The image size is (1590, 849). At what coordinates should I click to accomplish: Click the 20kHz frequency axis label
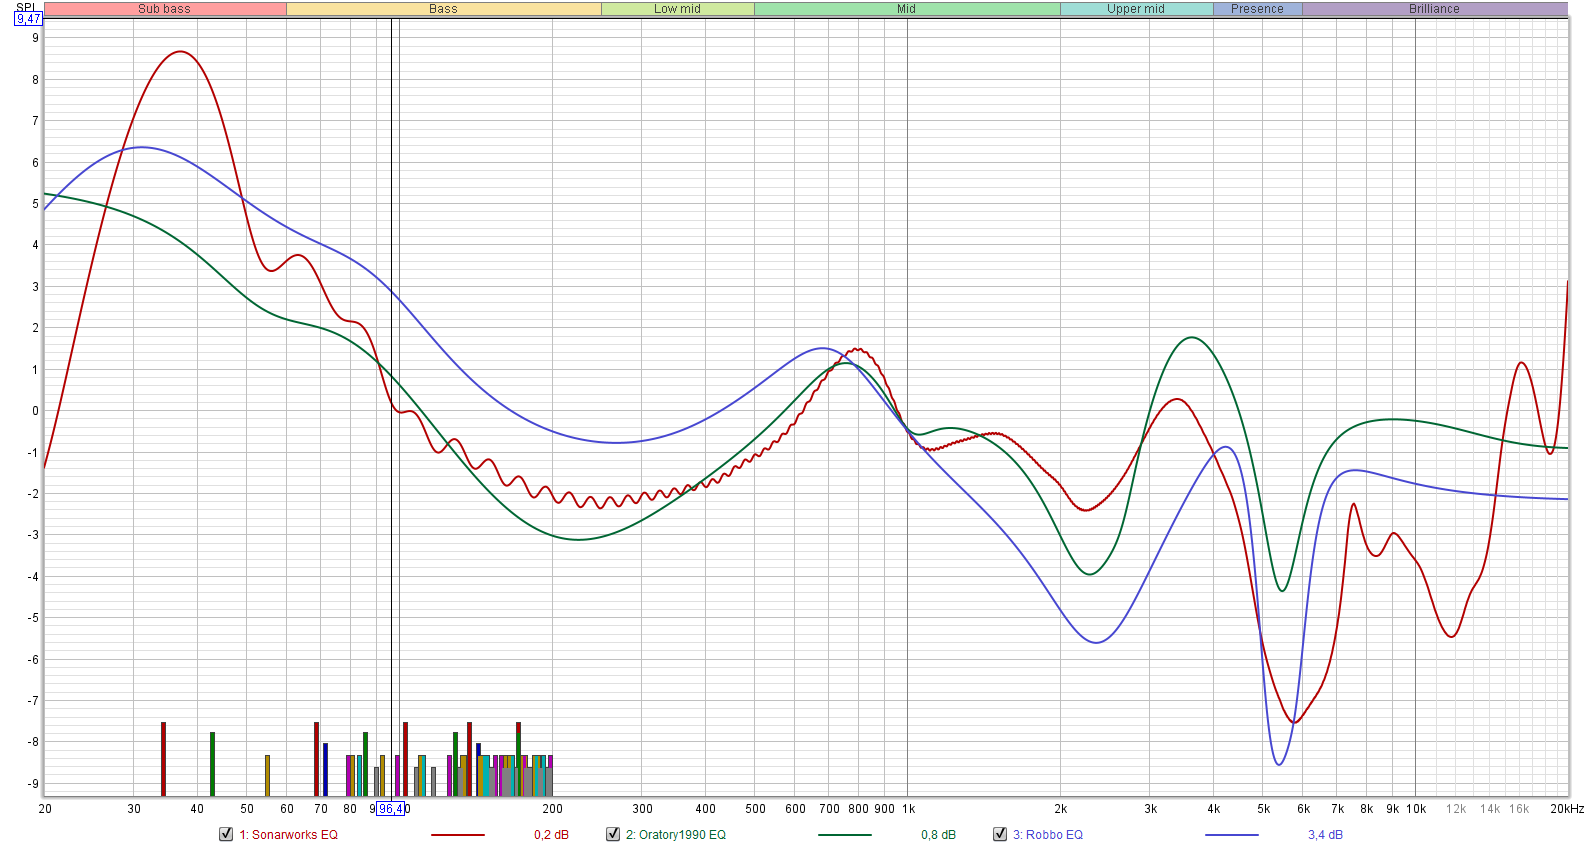click(x=1567, y=809)
